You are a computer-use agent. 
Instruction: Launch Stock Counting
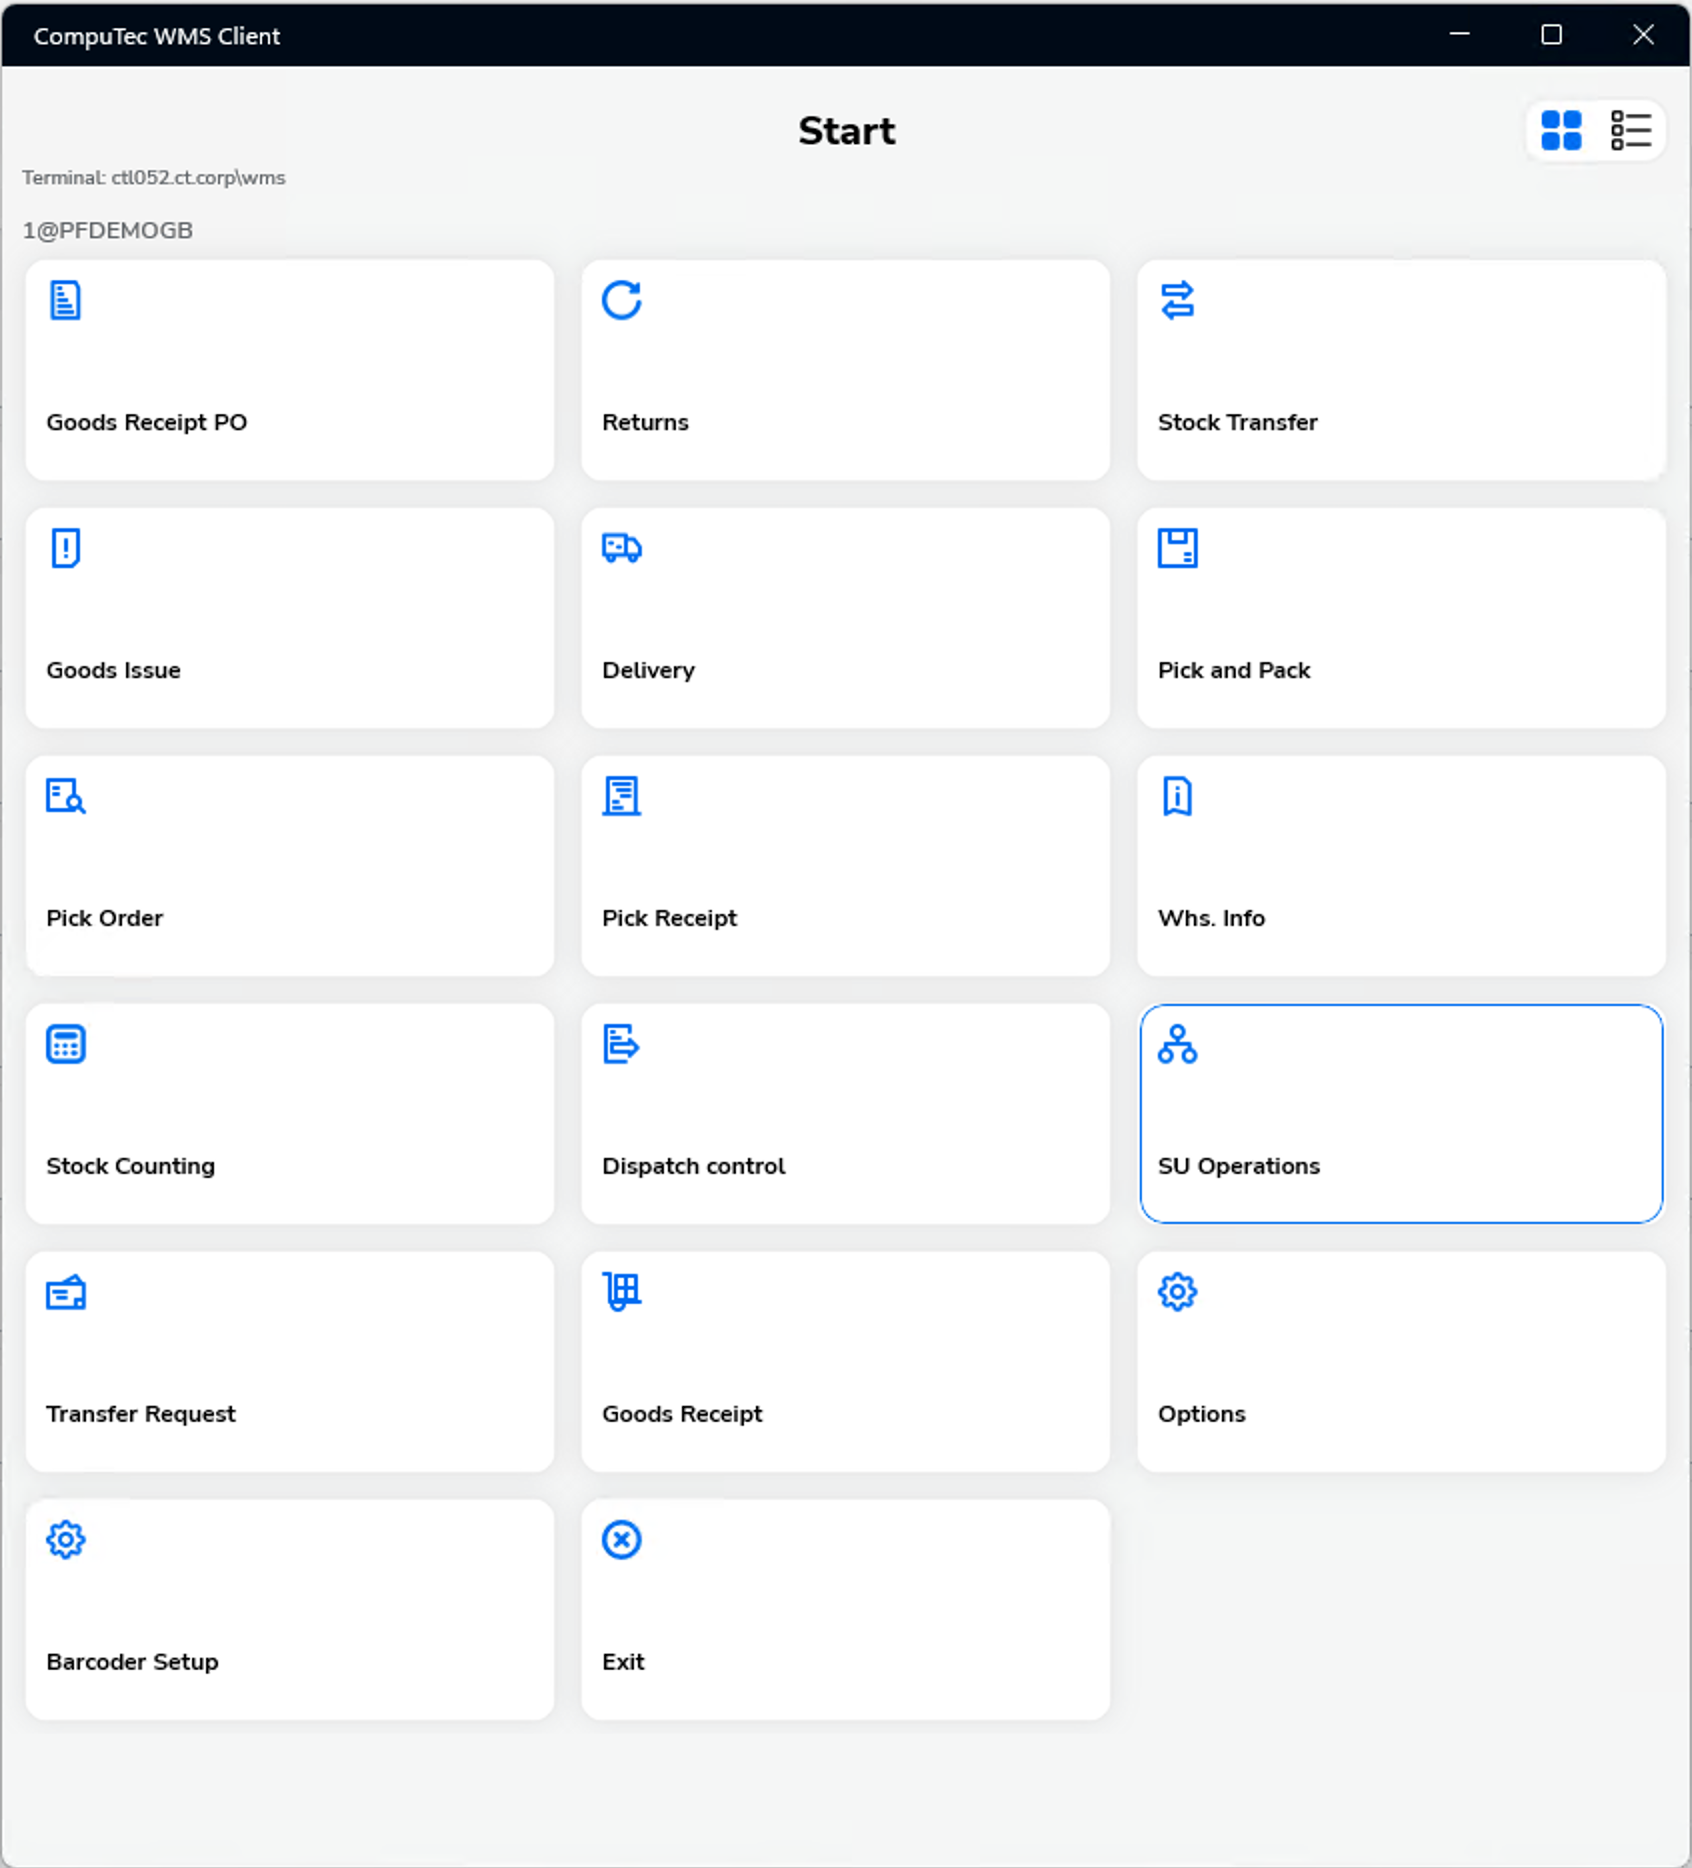coord(289,1113)
